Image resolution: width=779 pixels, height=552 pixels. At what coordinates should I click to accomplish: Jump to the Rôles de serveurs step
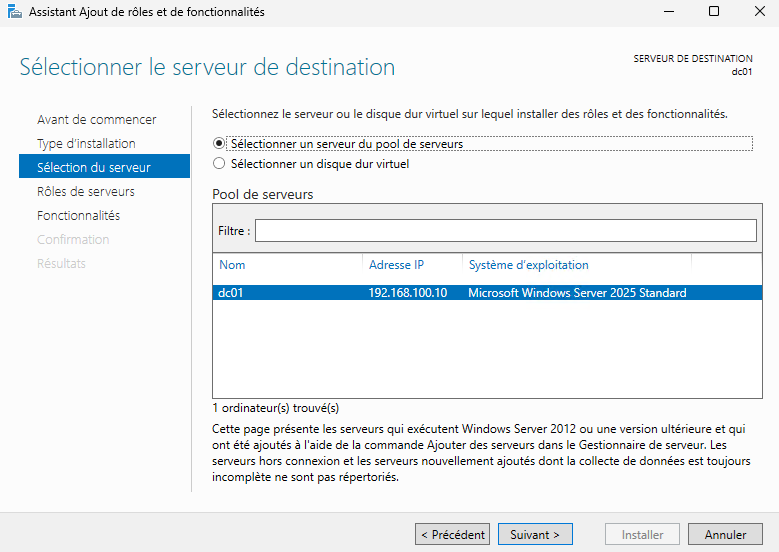[85, 191]
